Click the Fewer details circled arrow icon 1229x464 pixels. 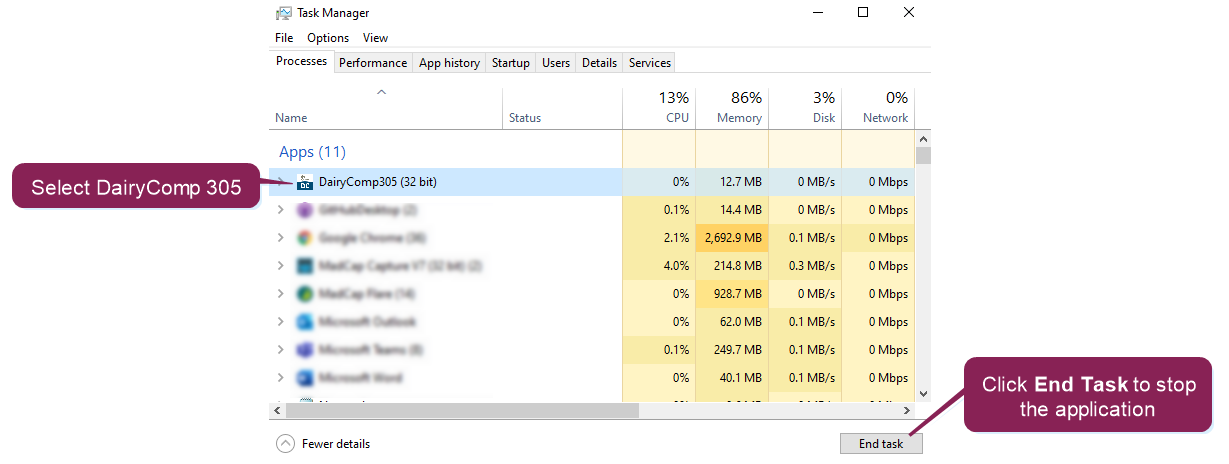[x=286, y=443]
